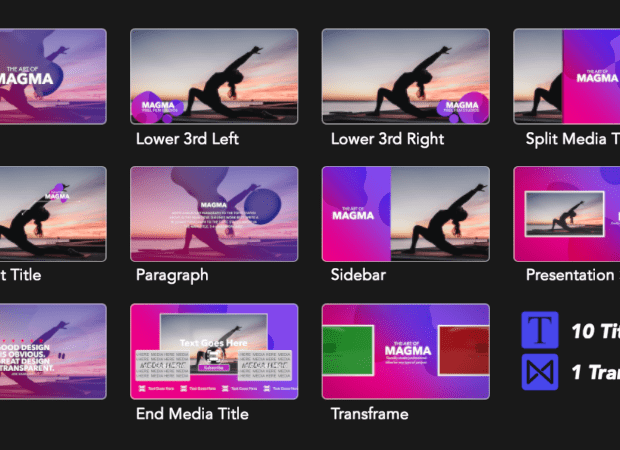Viewport: 620px width, 450px height.
Task: Click the Transframe label text
Action: point(370,414)
